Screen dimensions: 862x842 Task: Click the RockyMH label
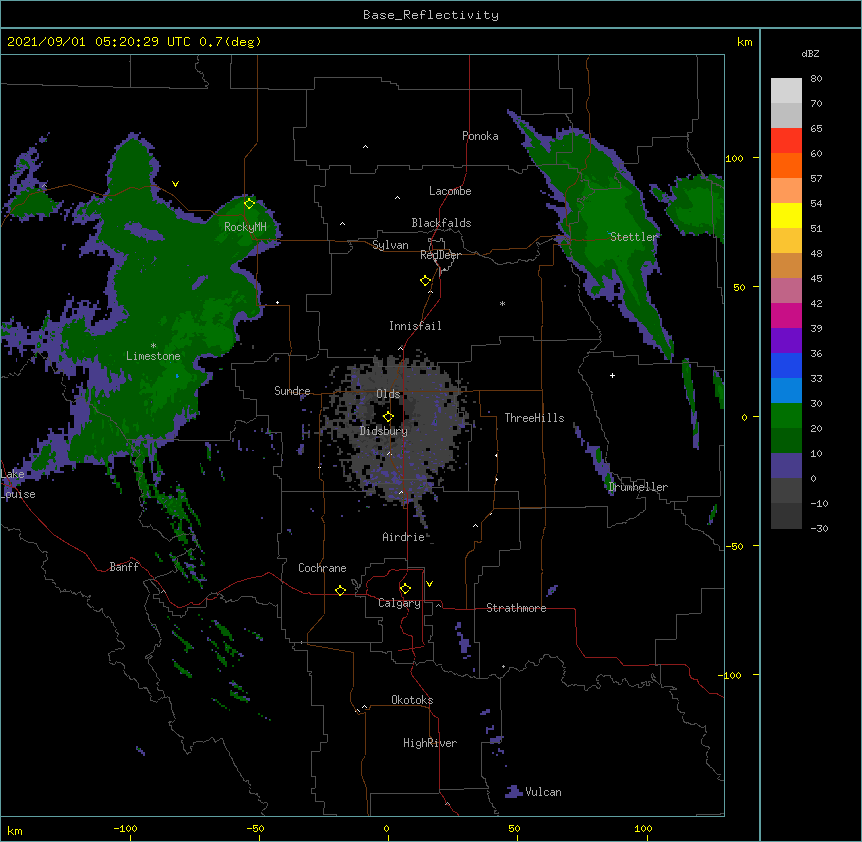click(245, 227)
